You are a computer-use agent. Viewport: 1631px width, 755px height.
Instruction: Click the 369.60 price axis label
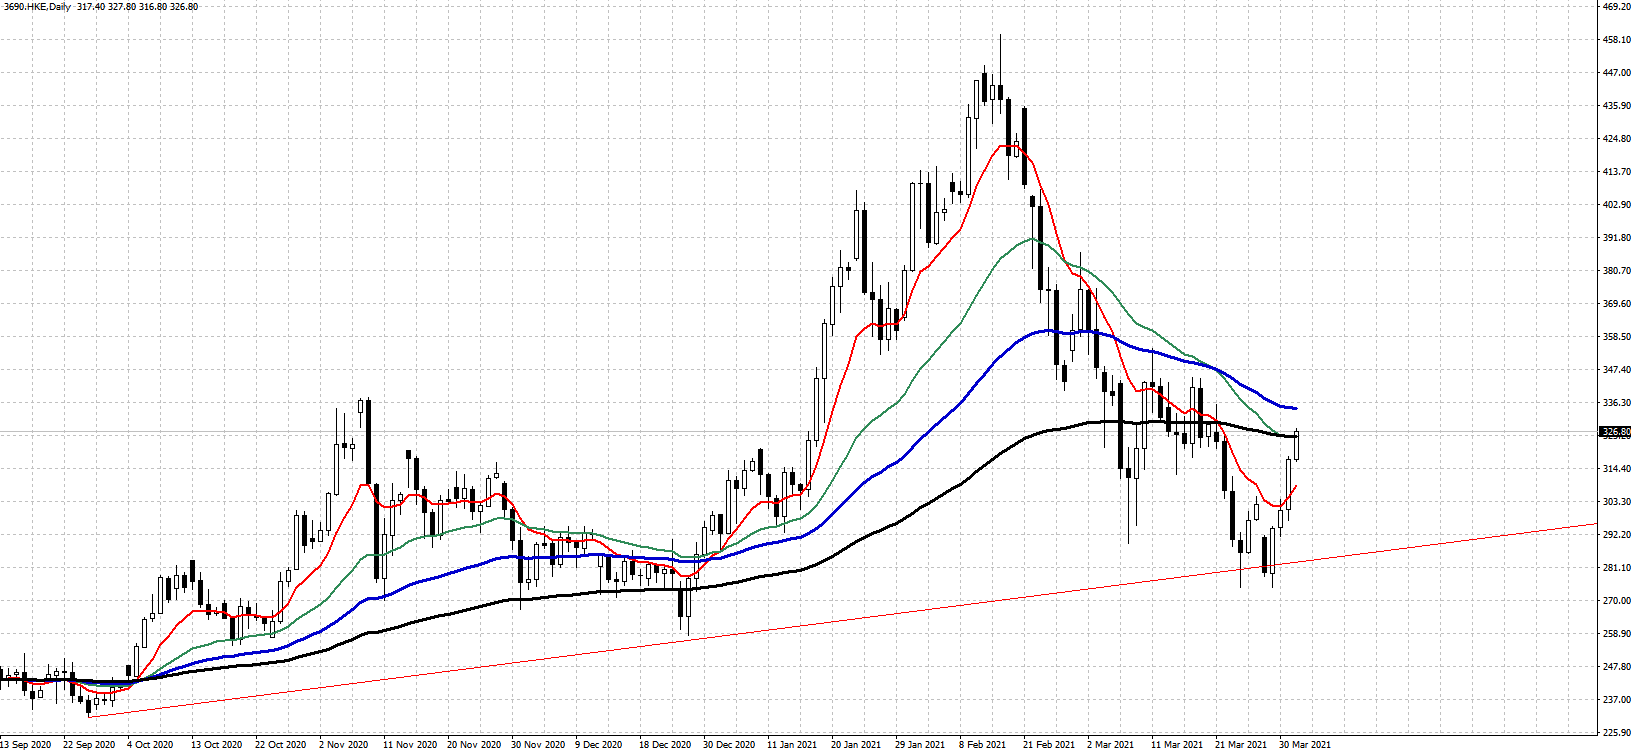[x=1616, y=304]
